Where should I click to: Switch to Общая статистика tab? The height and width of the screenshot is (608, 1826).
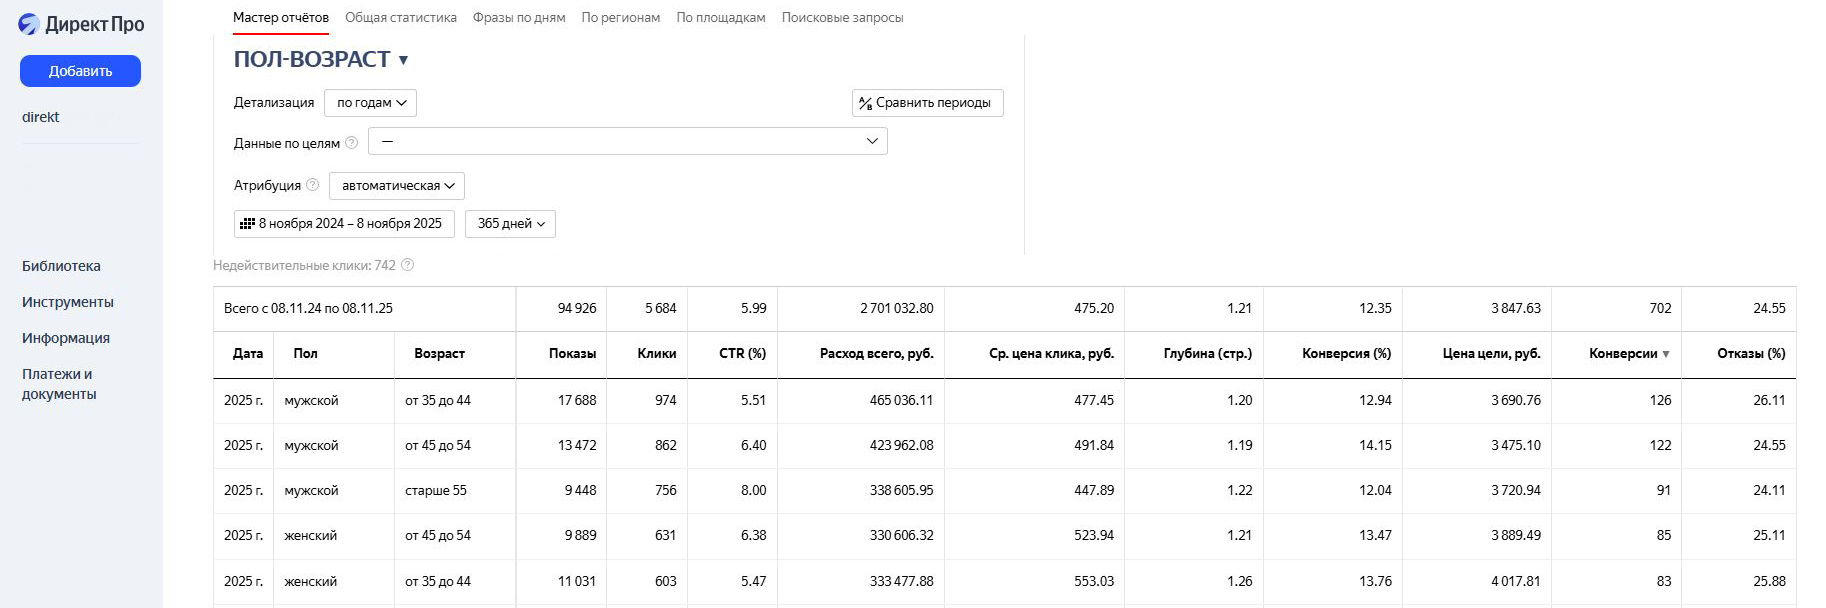400,18
